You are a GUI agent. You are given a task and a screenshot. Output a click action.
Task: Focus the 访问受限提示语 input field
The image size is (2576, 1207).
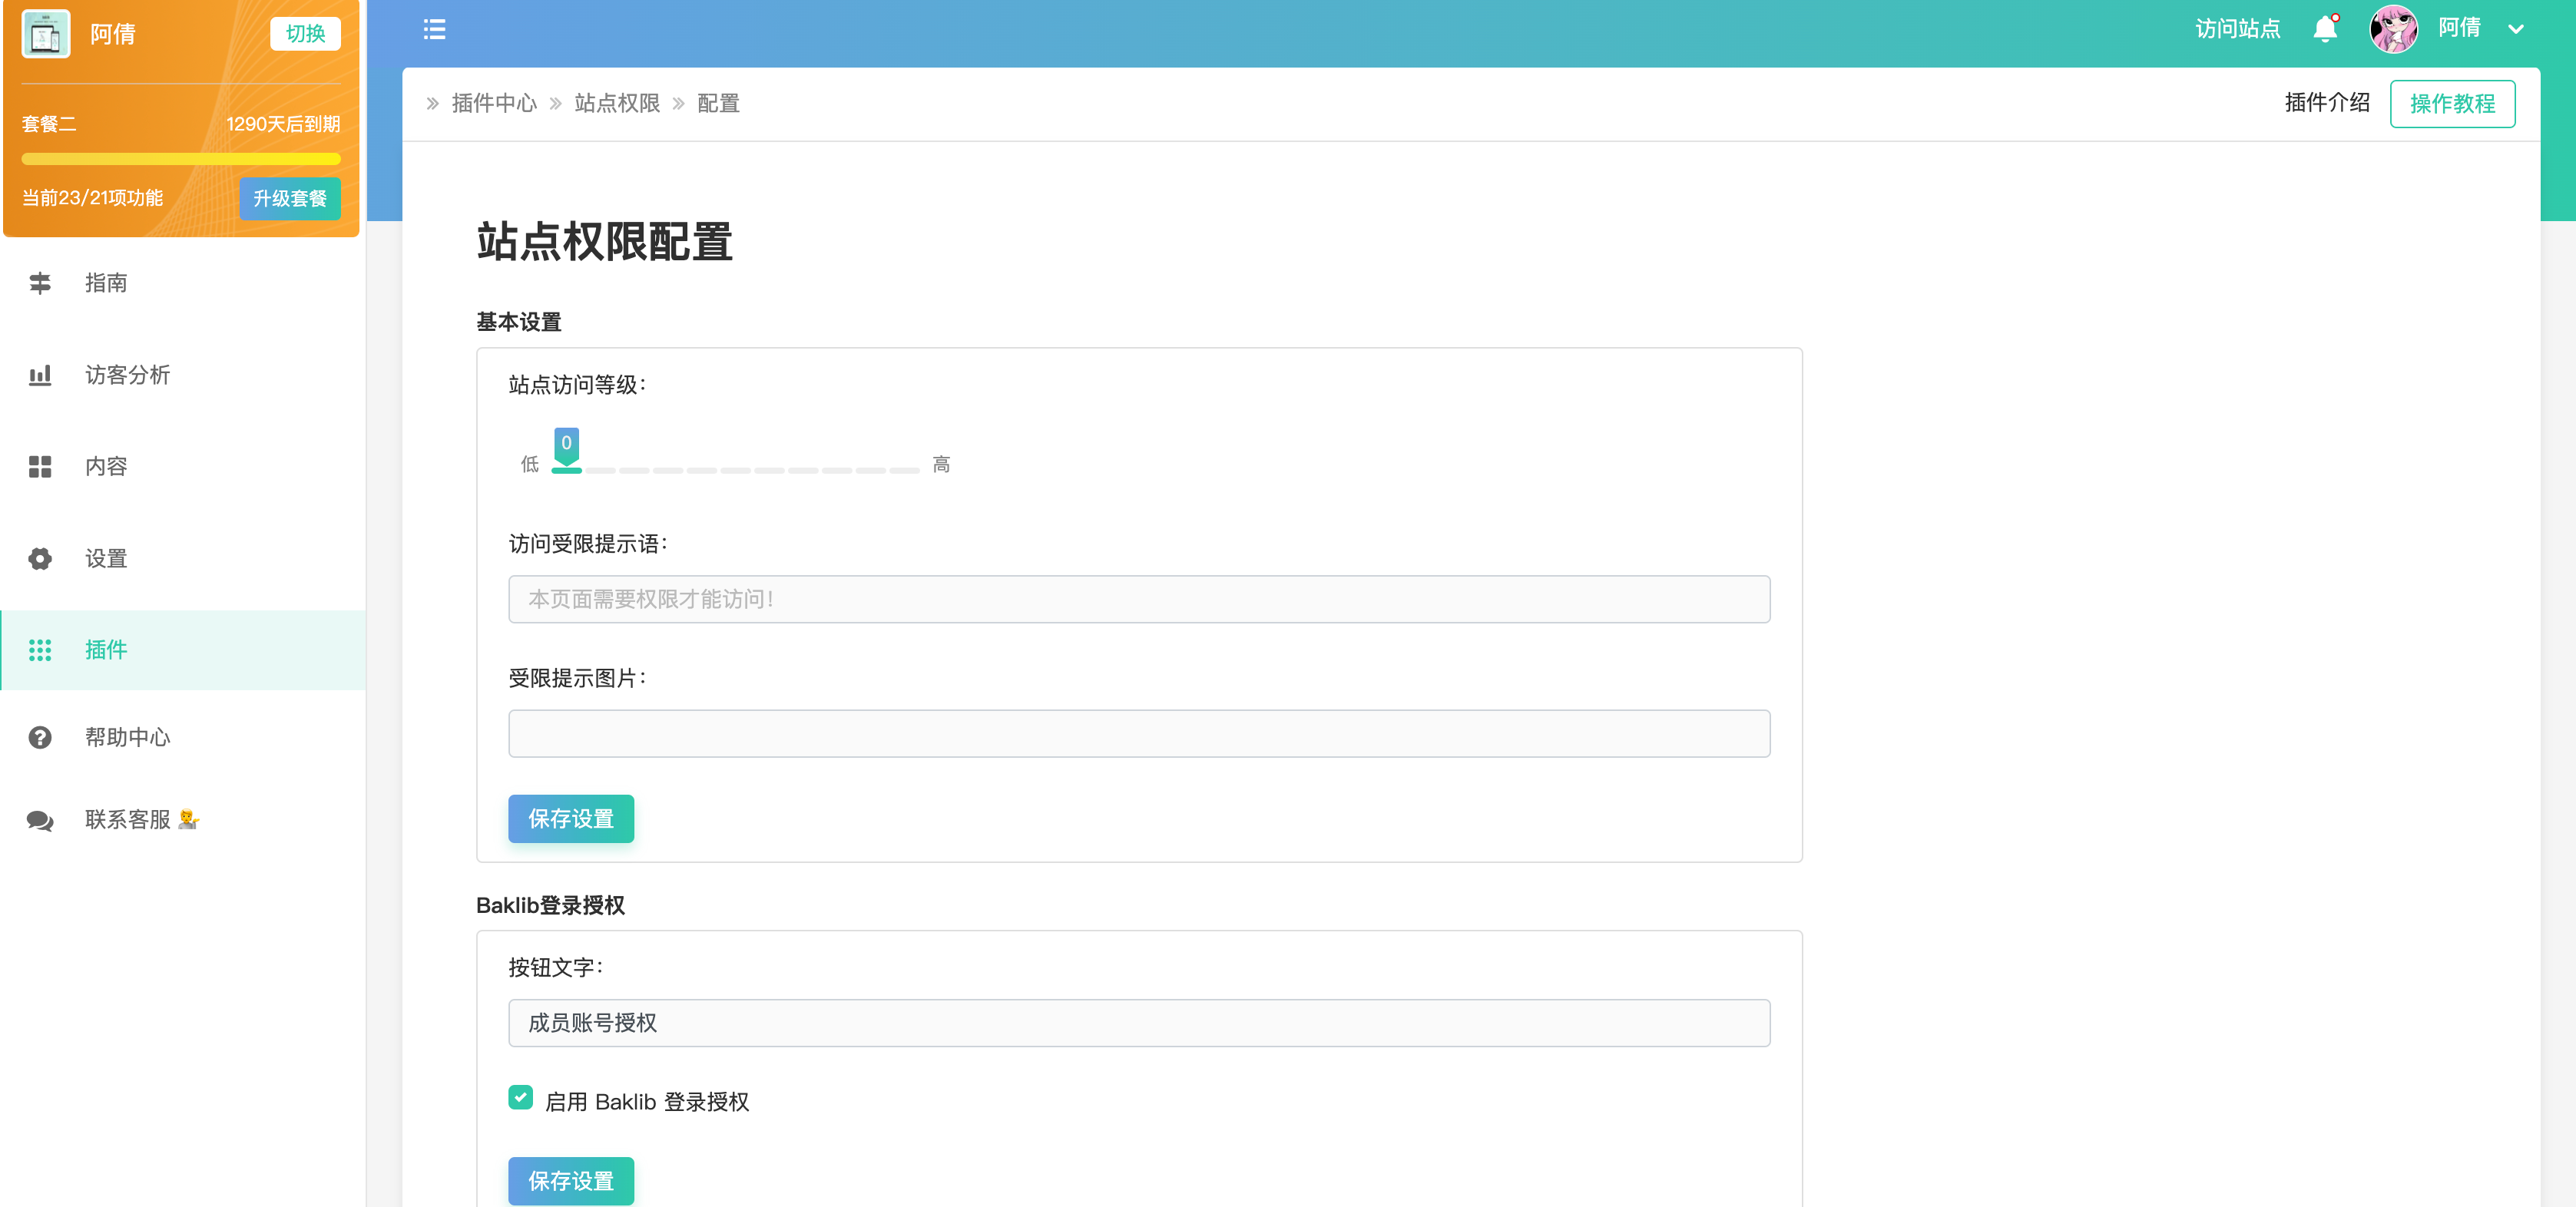[x=1138, y=599]
